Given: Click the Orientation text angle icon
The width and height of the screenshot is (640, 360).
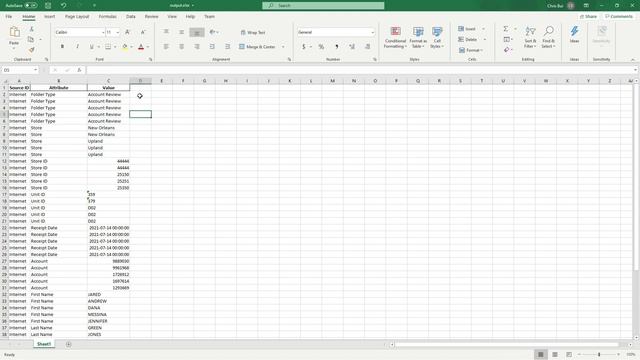Looking at the screenshot, I should pyautogui.click(x=212, y=32).
